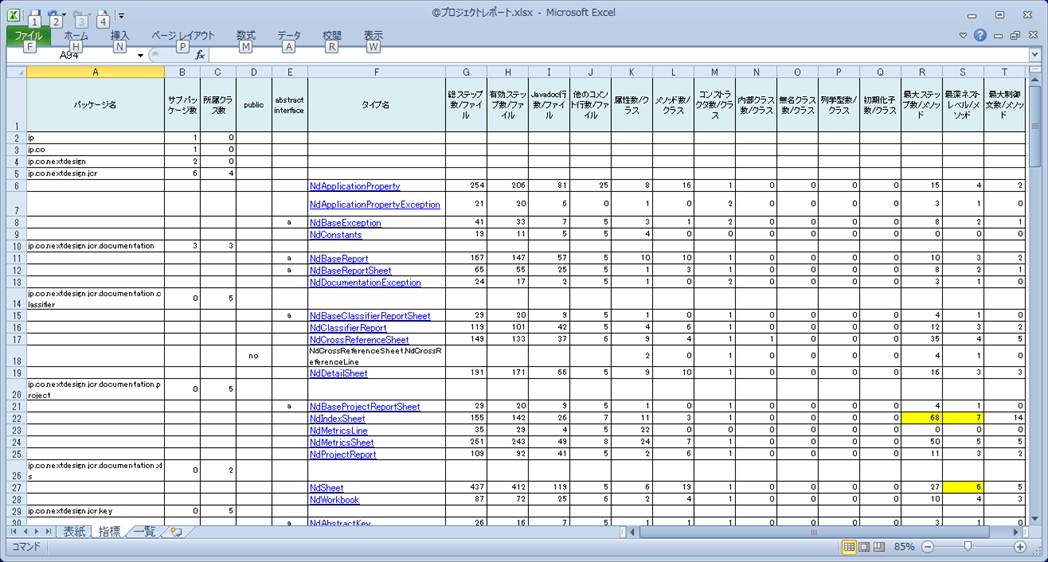Image resolution: width=1048 pixels, height=562 pixels.
Task: Select the パッケージ名 header cell
Action: tap(96, 105)
